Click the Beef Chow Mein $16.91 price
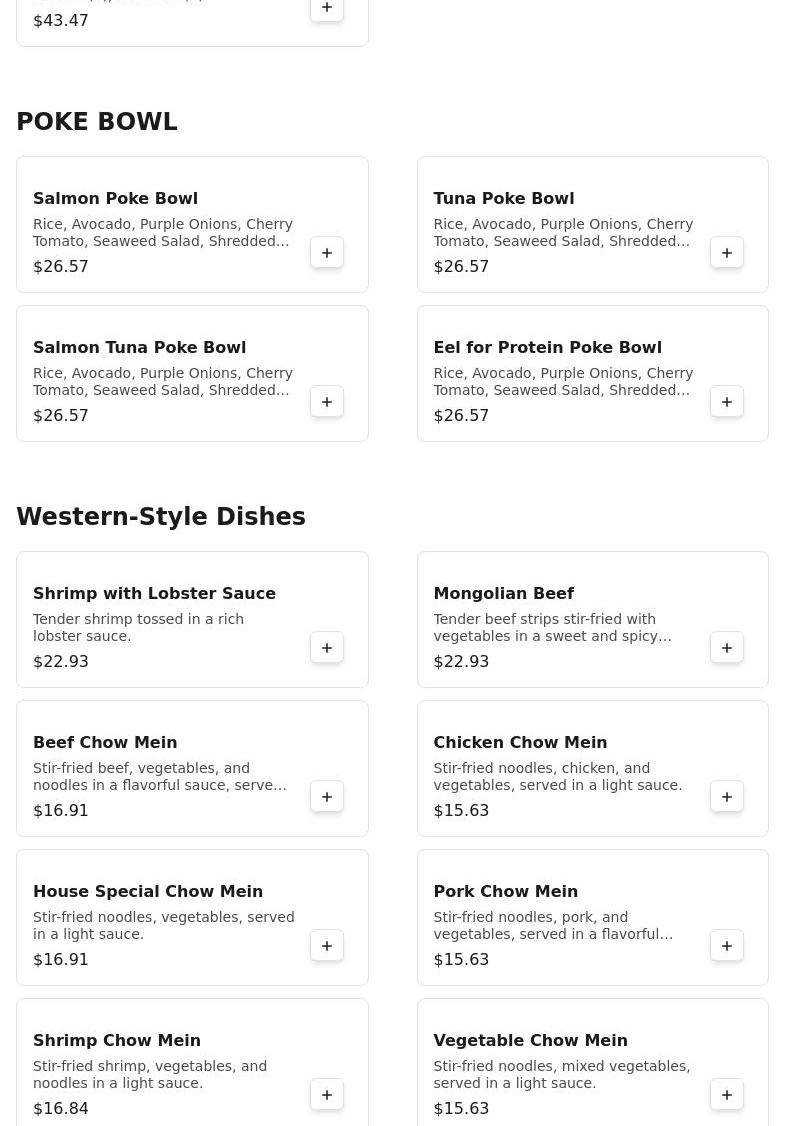 [61, 810]
